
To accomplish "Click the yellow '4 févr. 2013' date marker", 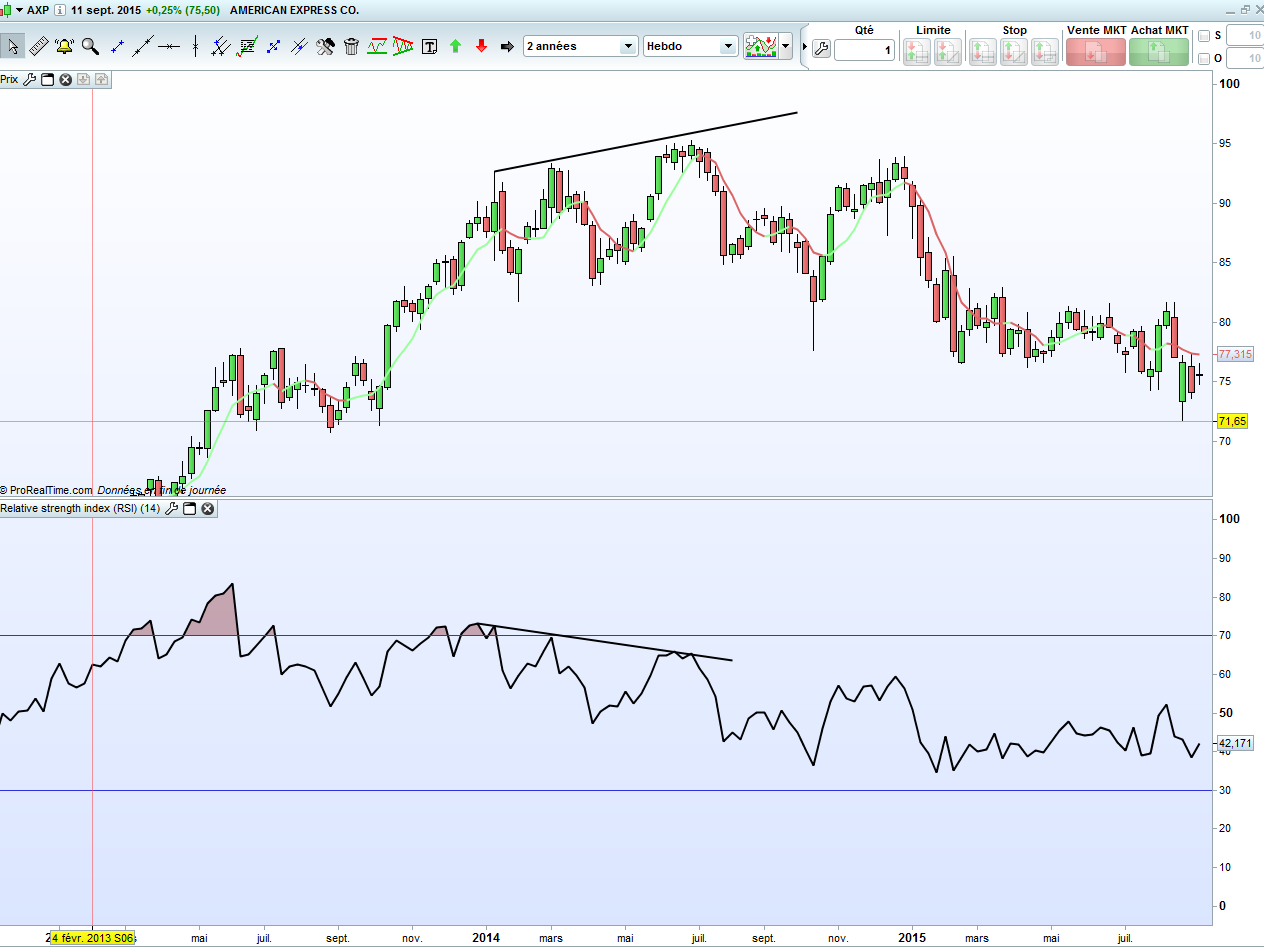I will pos(93,938).
